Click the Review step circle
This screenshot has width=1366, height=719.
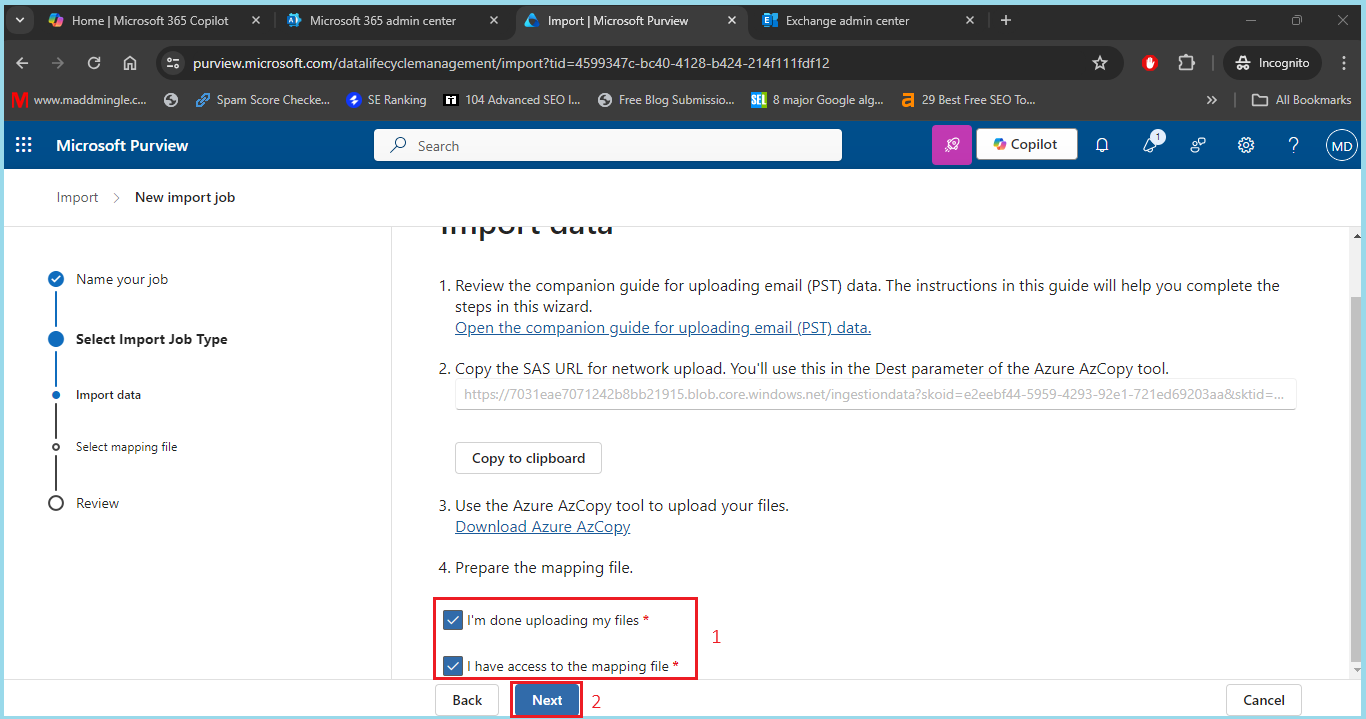(x=56, y=503)
